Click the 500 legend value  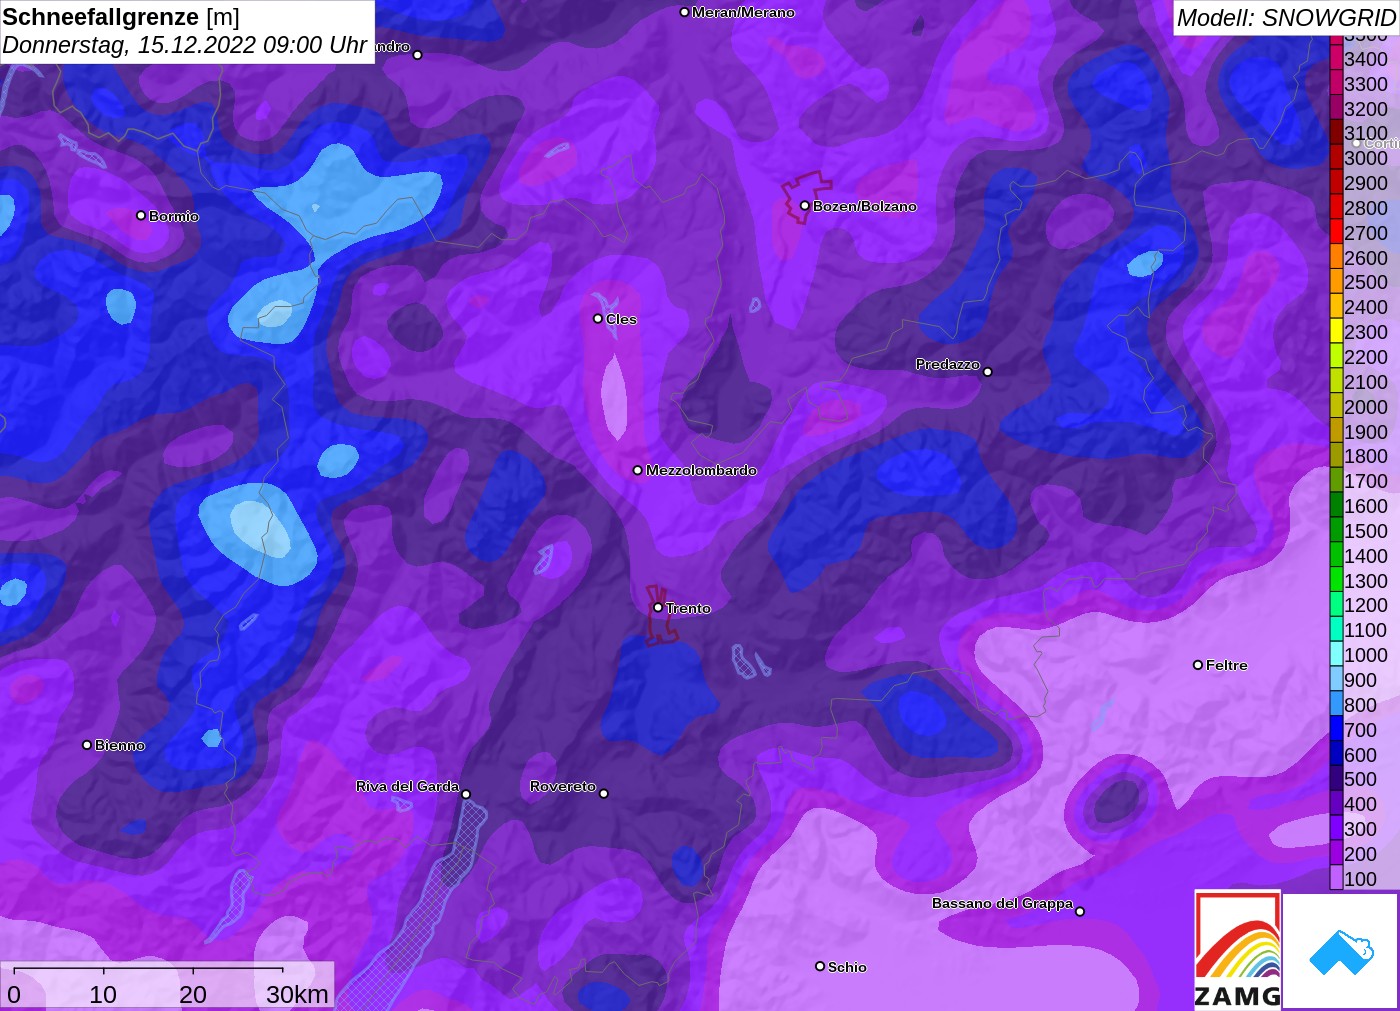coord(1360,779)
